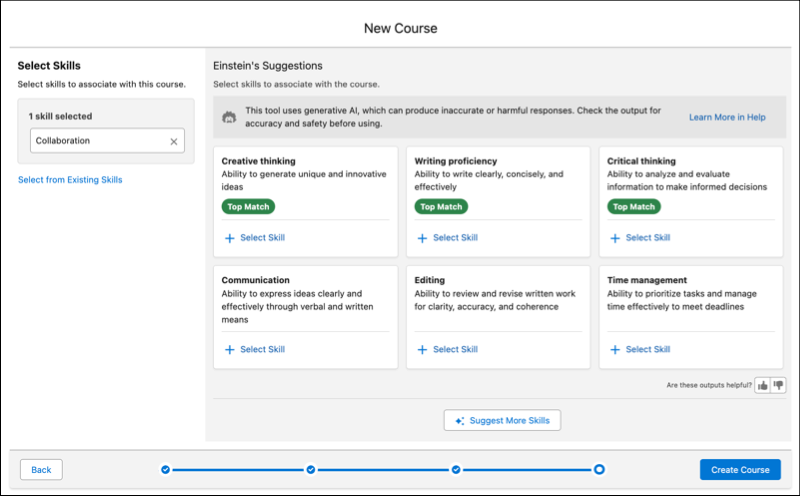Click 'Ability to write clearly, concisely' description

[489, 181]
